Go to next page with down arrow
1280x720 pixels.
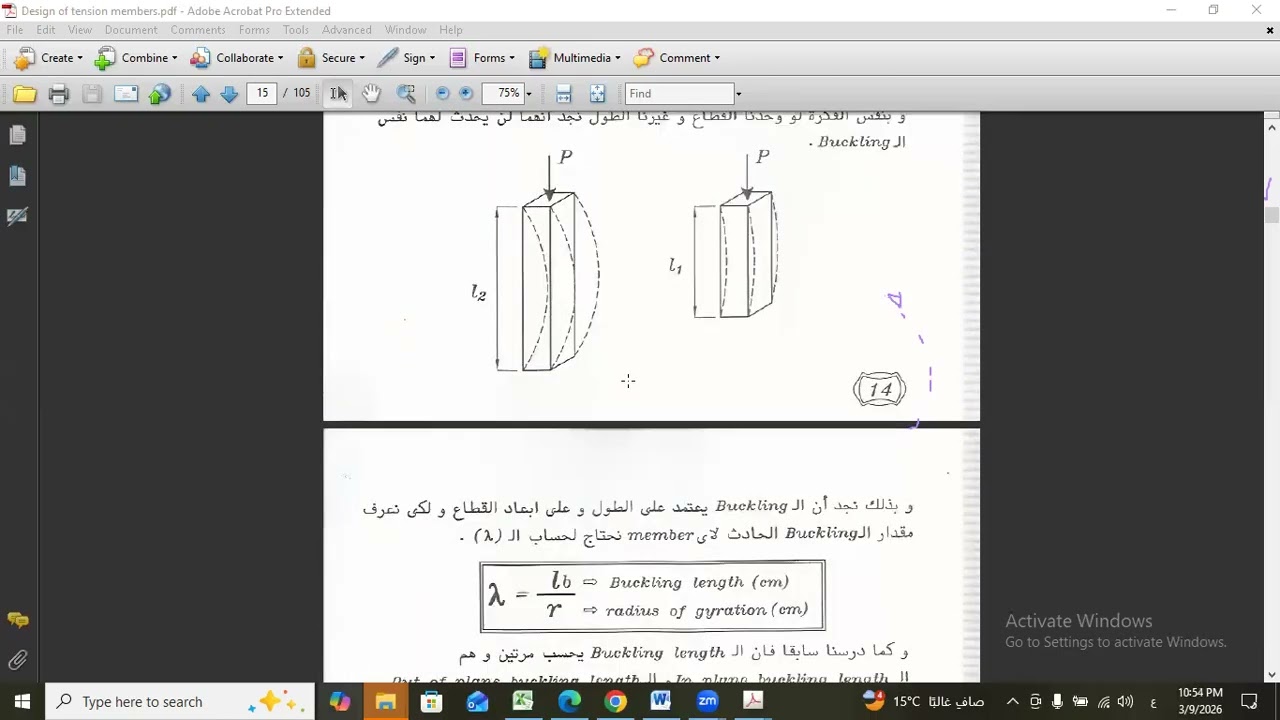pos(229,94)
